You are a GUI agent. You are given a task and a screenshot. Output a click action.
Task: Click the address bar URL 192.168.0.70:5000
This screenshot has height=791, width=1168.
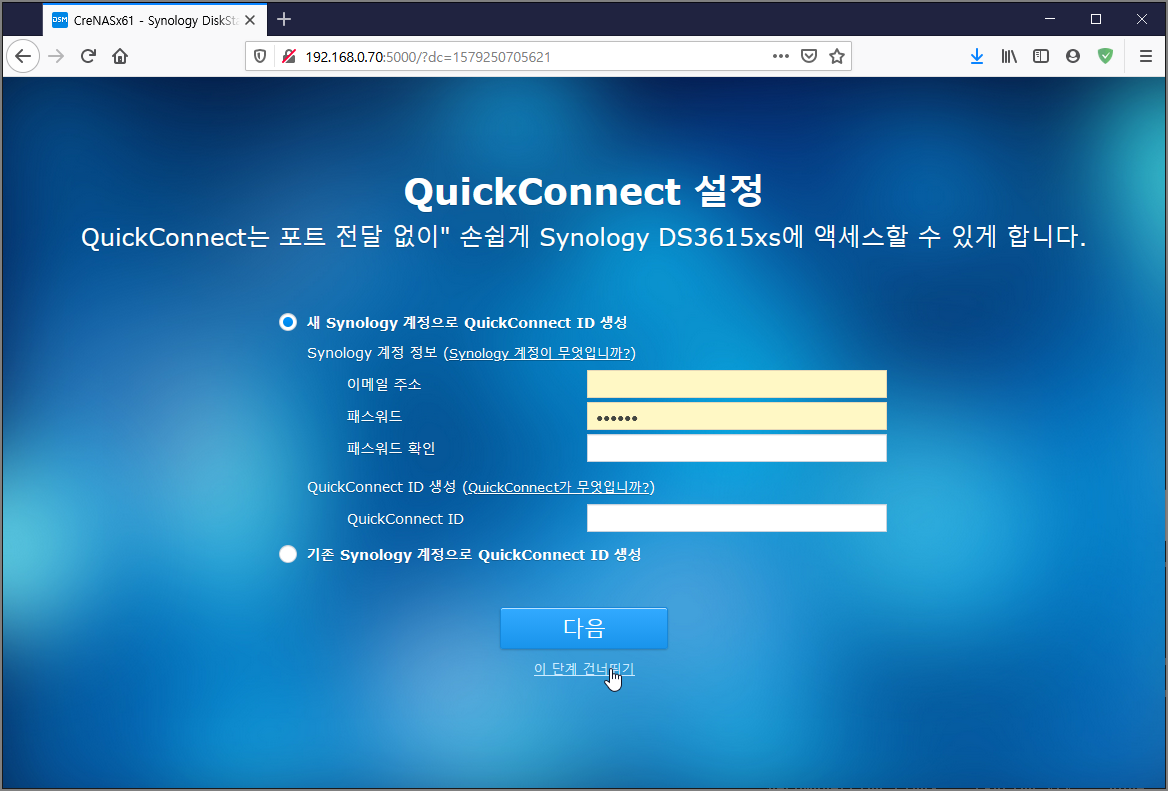(428, 57)
